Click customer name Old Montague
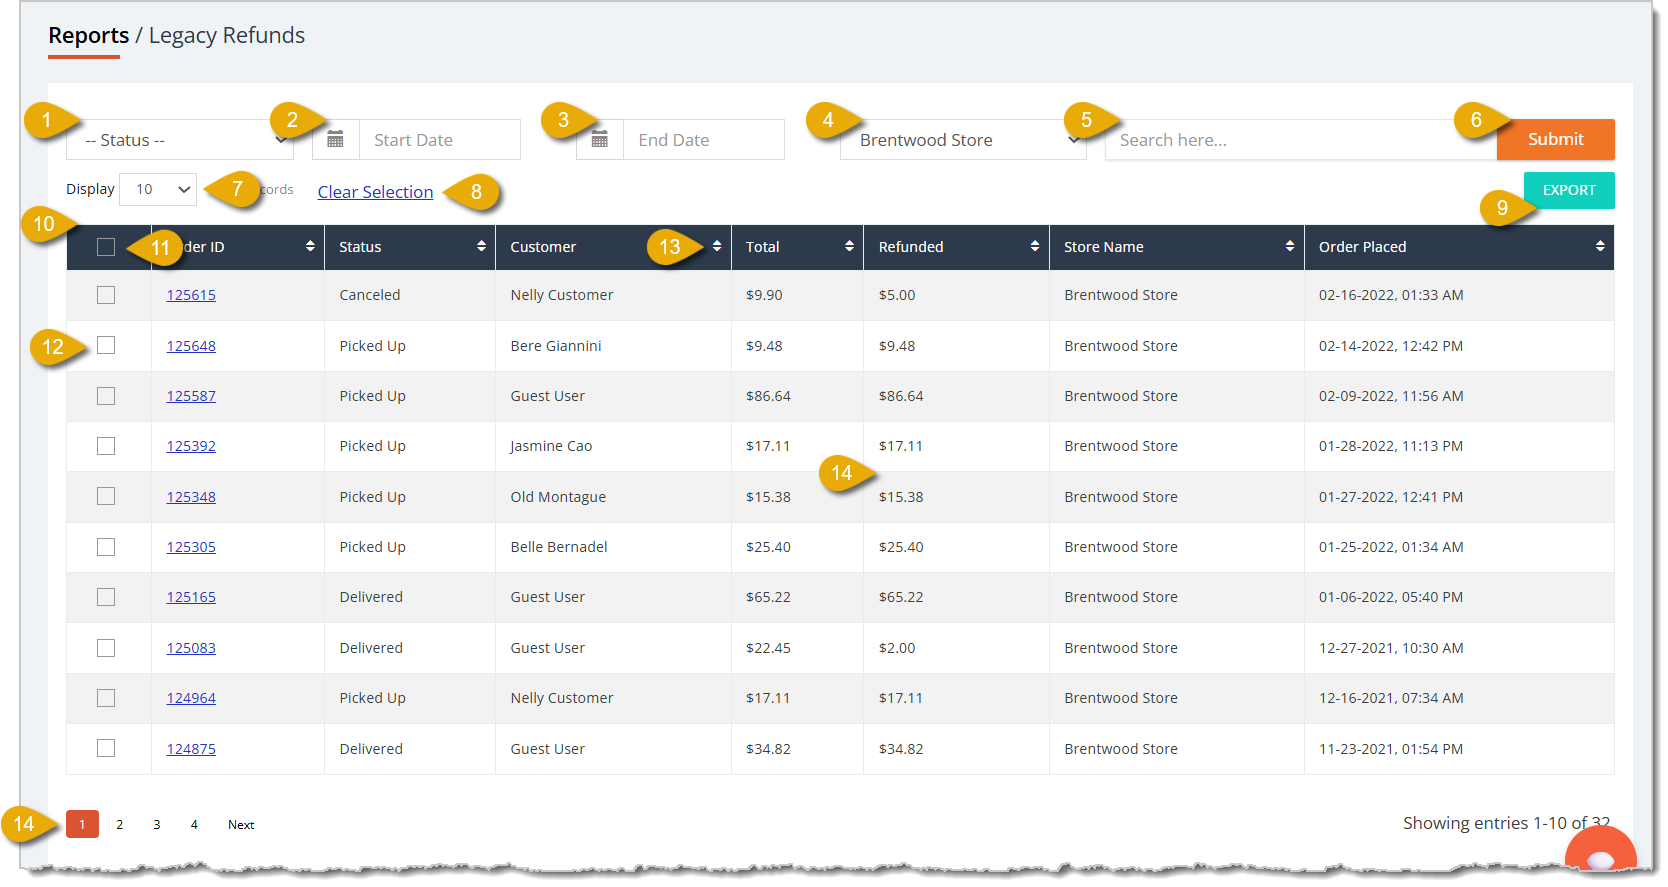 (x=558, y=497)
